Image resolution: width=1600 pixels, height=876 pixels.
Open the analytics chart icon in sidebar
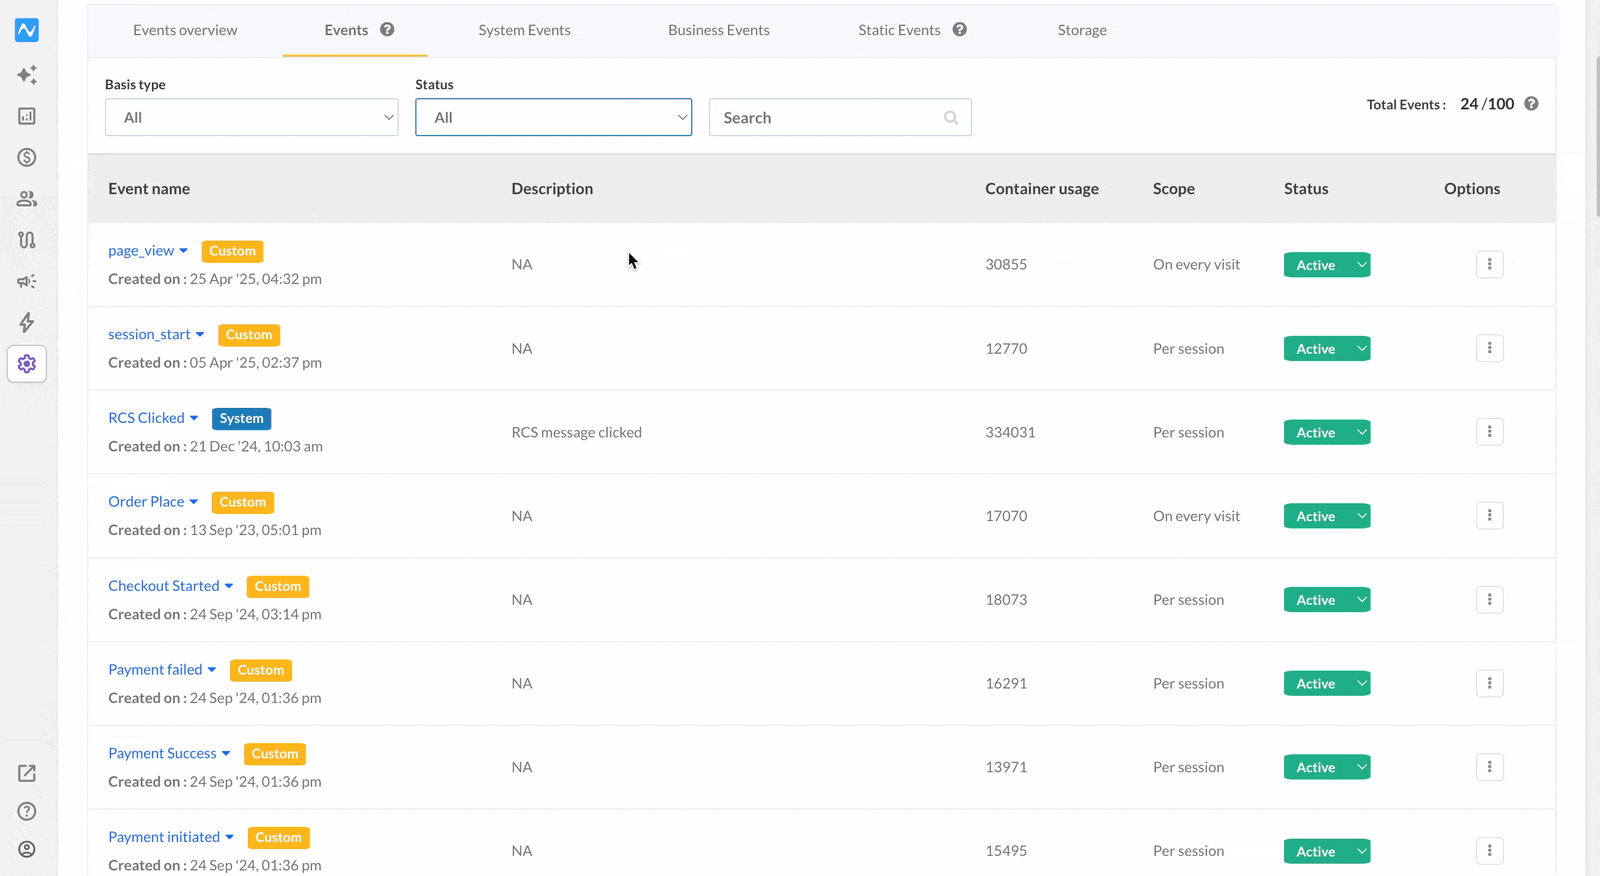tap(27, 116)
